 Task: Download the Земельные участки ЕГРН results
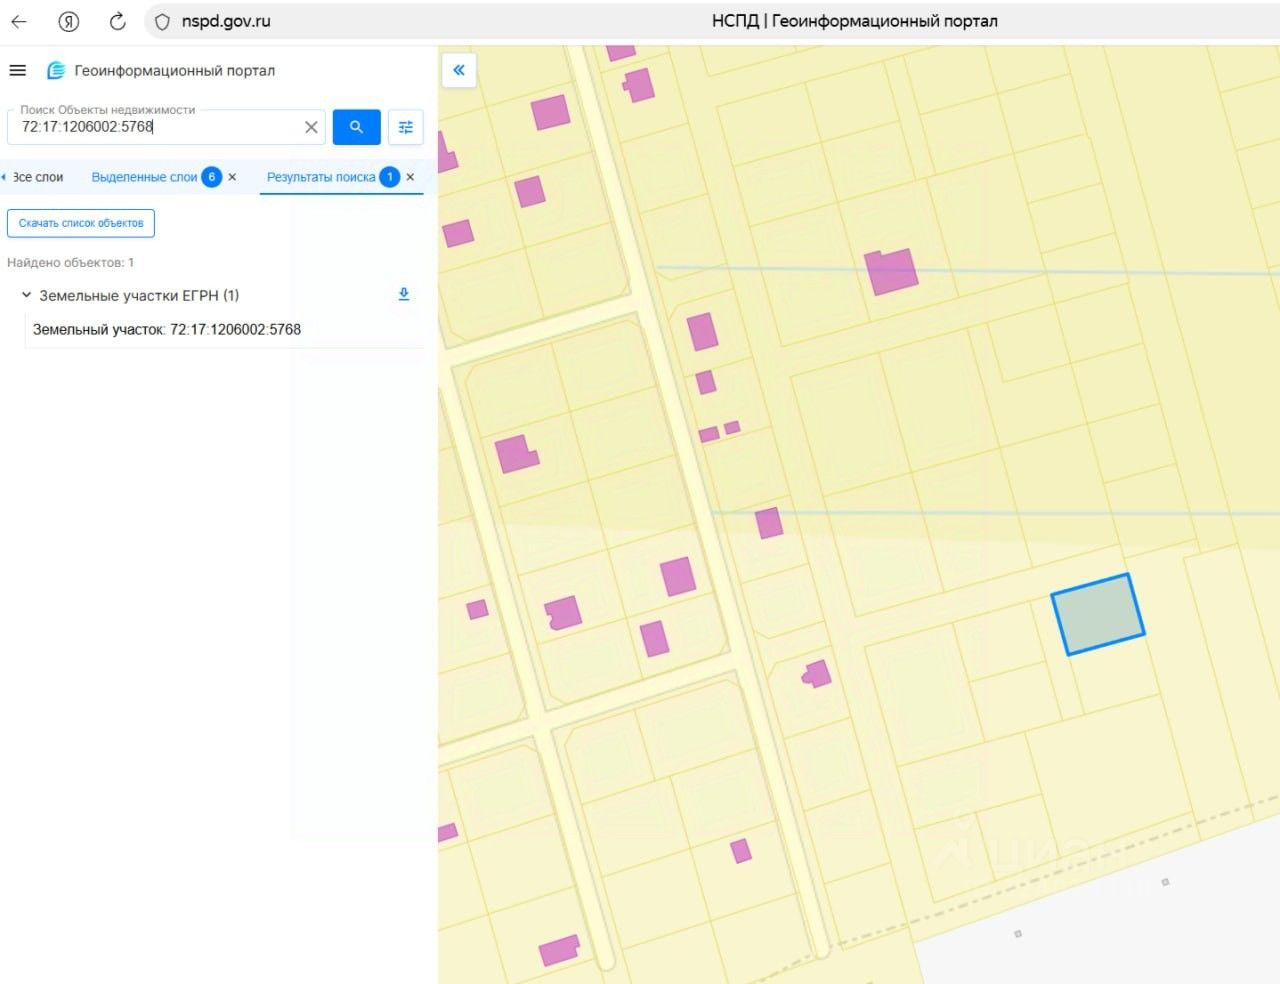(x=404, y=294)
